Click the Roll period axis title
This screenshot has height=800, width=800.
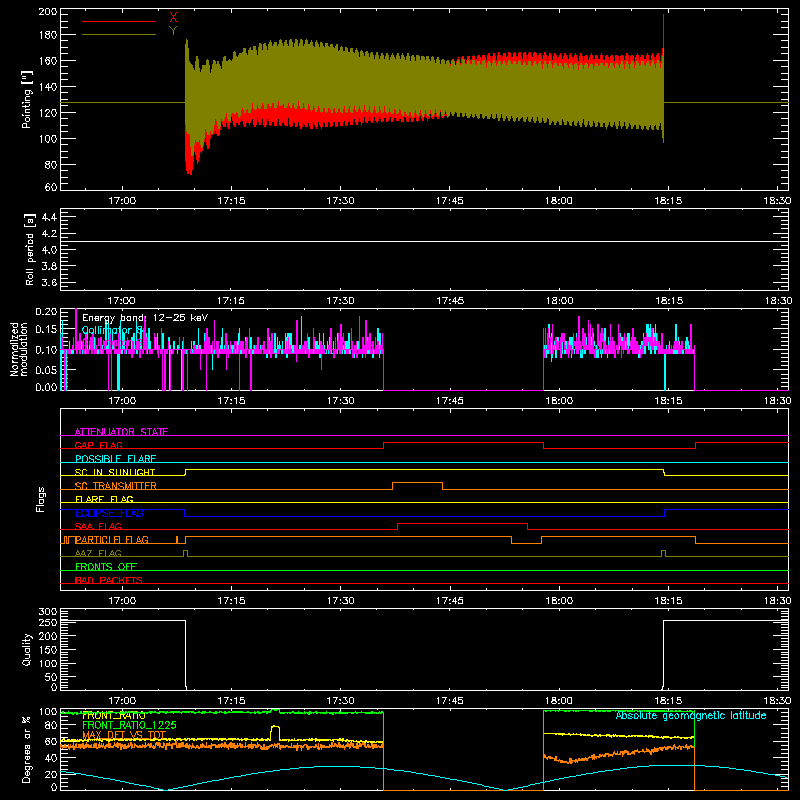(29, 249)
